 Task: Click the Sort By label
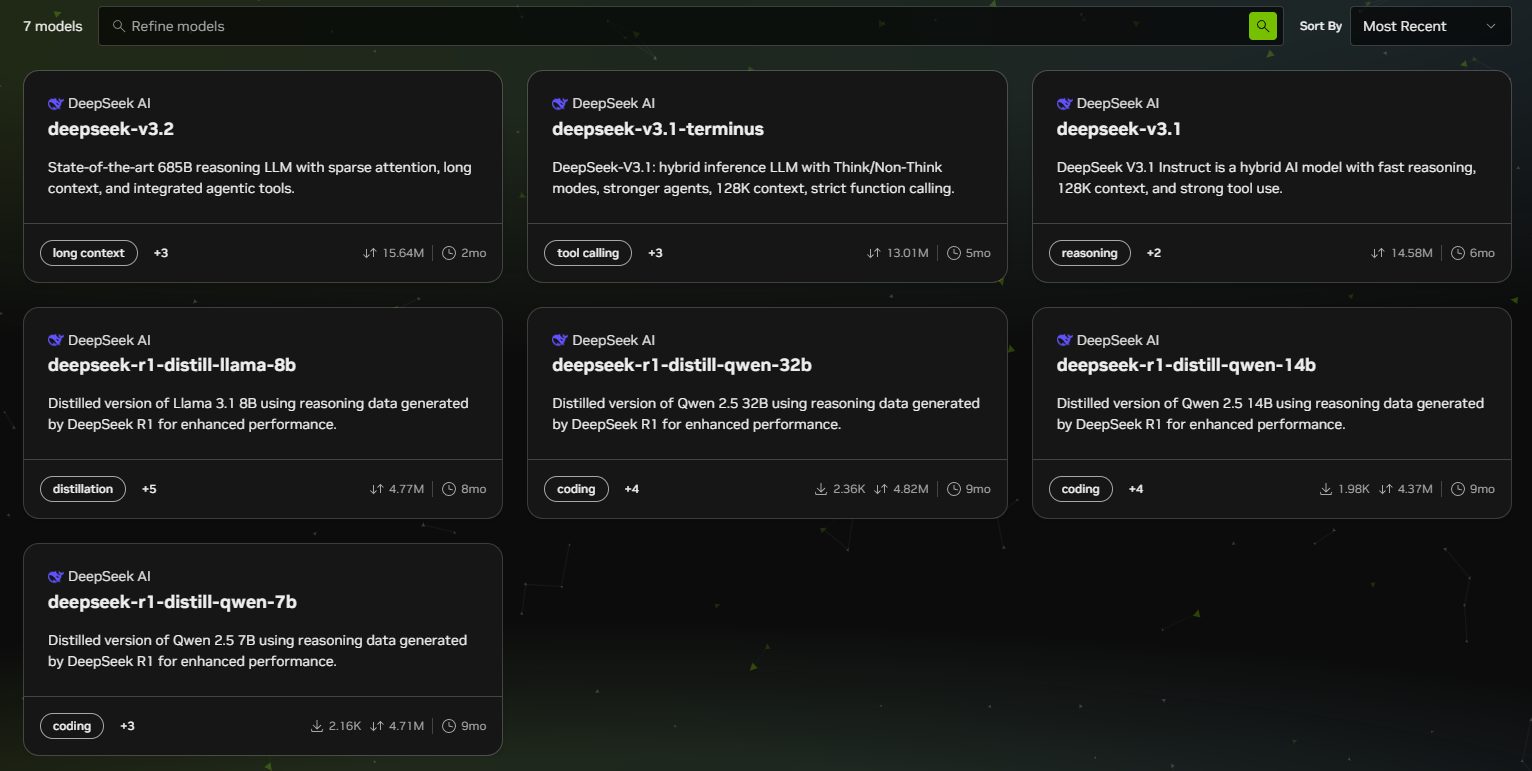coord(1321,26)
